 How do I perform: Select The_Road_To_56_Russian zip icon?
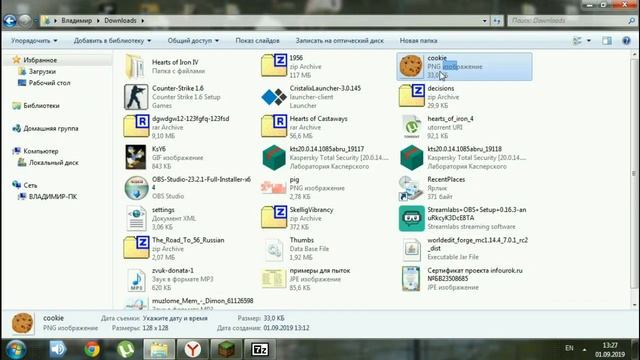[x=136, y=248]
